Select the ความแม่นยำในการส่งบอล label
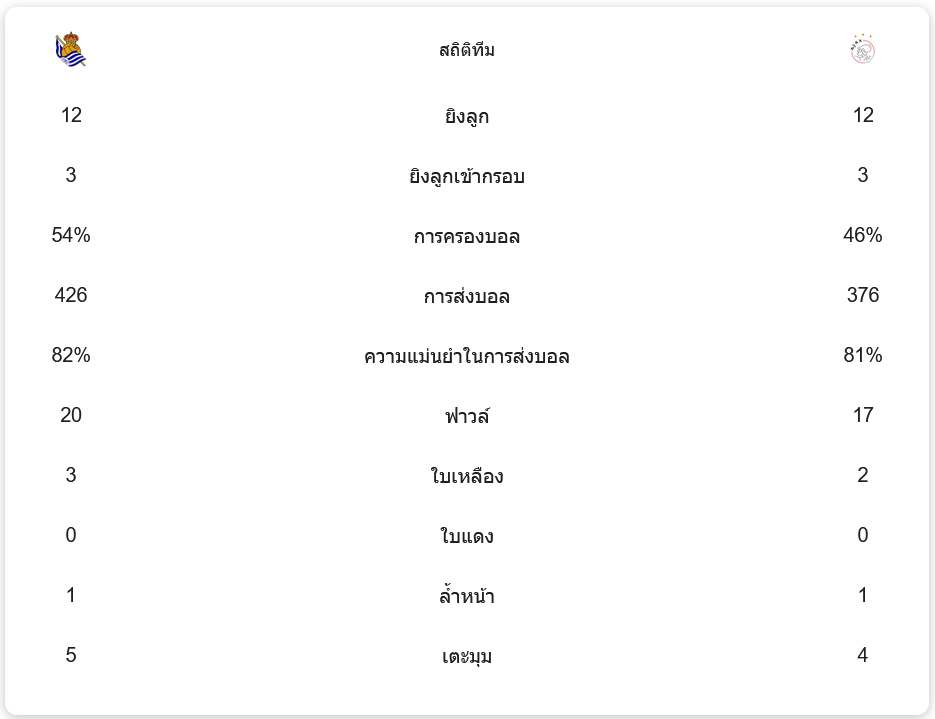The width and height of the screenshot is (935, 719). coord(467,356)
